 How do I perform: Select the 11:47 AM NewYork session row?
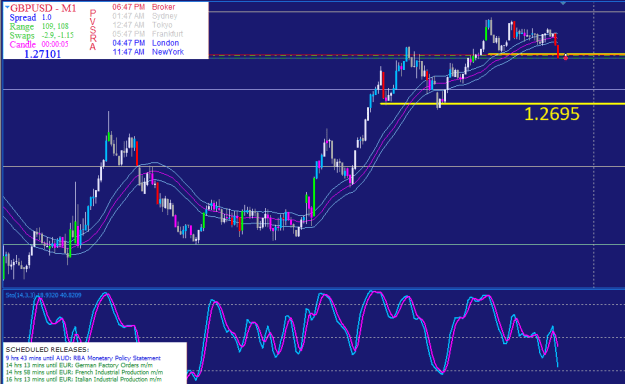148,52
